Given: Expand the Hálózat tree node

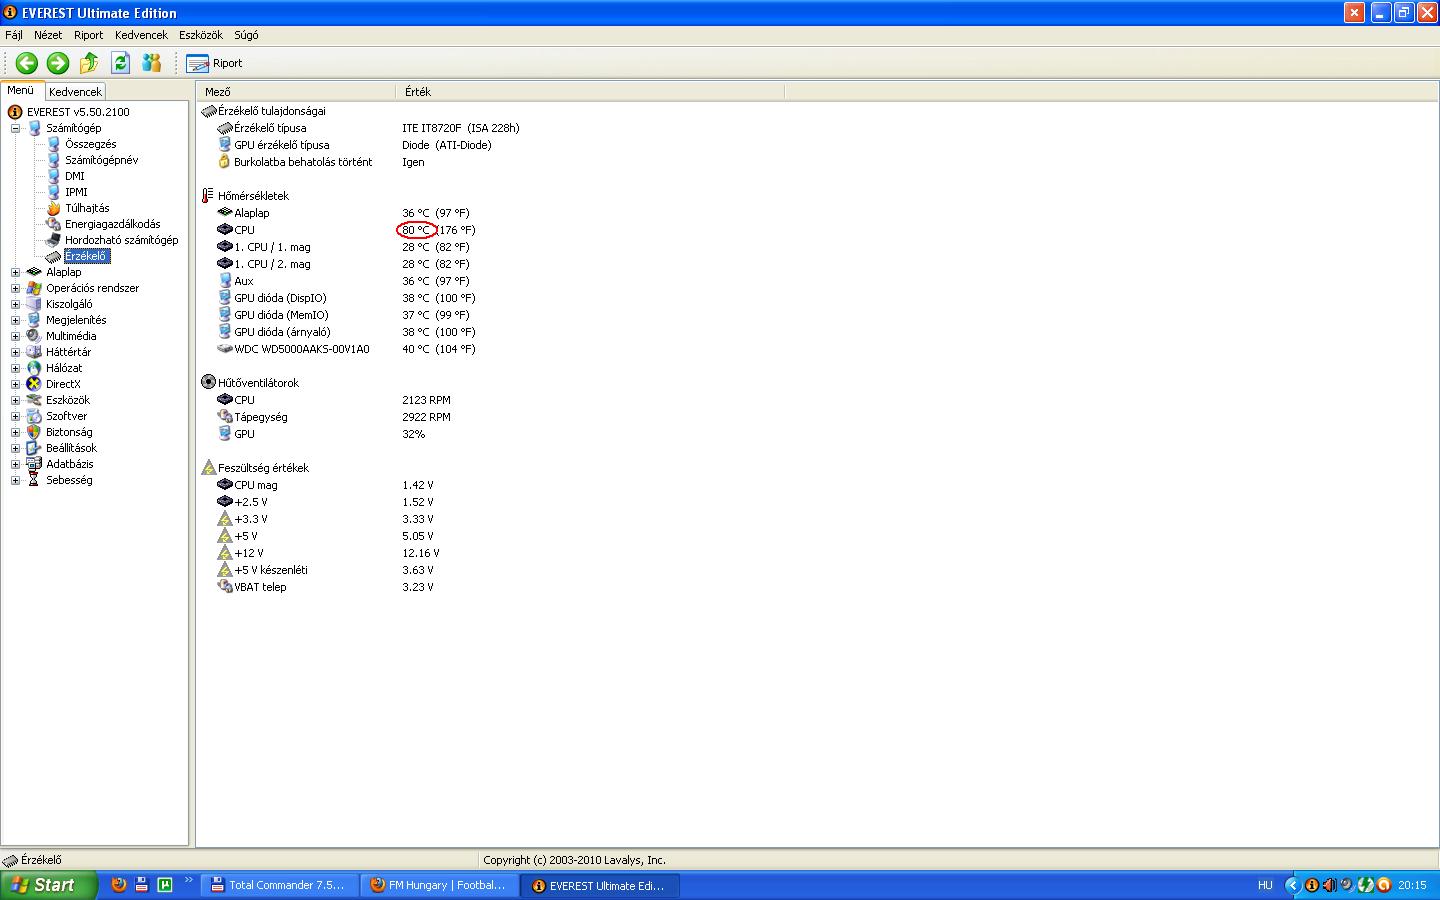Looking at the screenshot, I should tap(15, 368).
